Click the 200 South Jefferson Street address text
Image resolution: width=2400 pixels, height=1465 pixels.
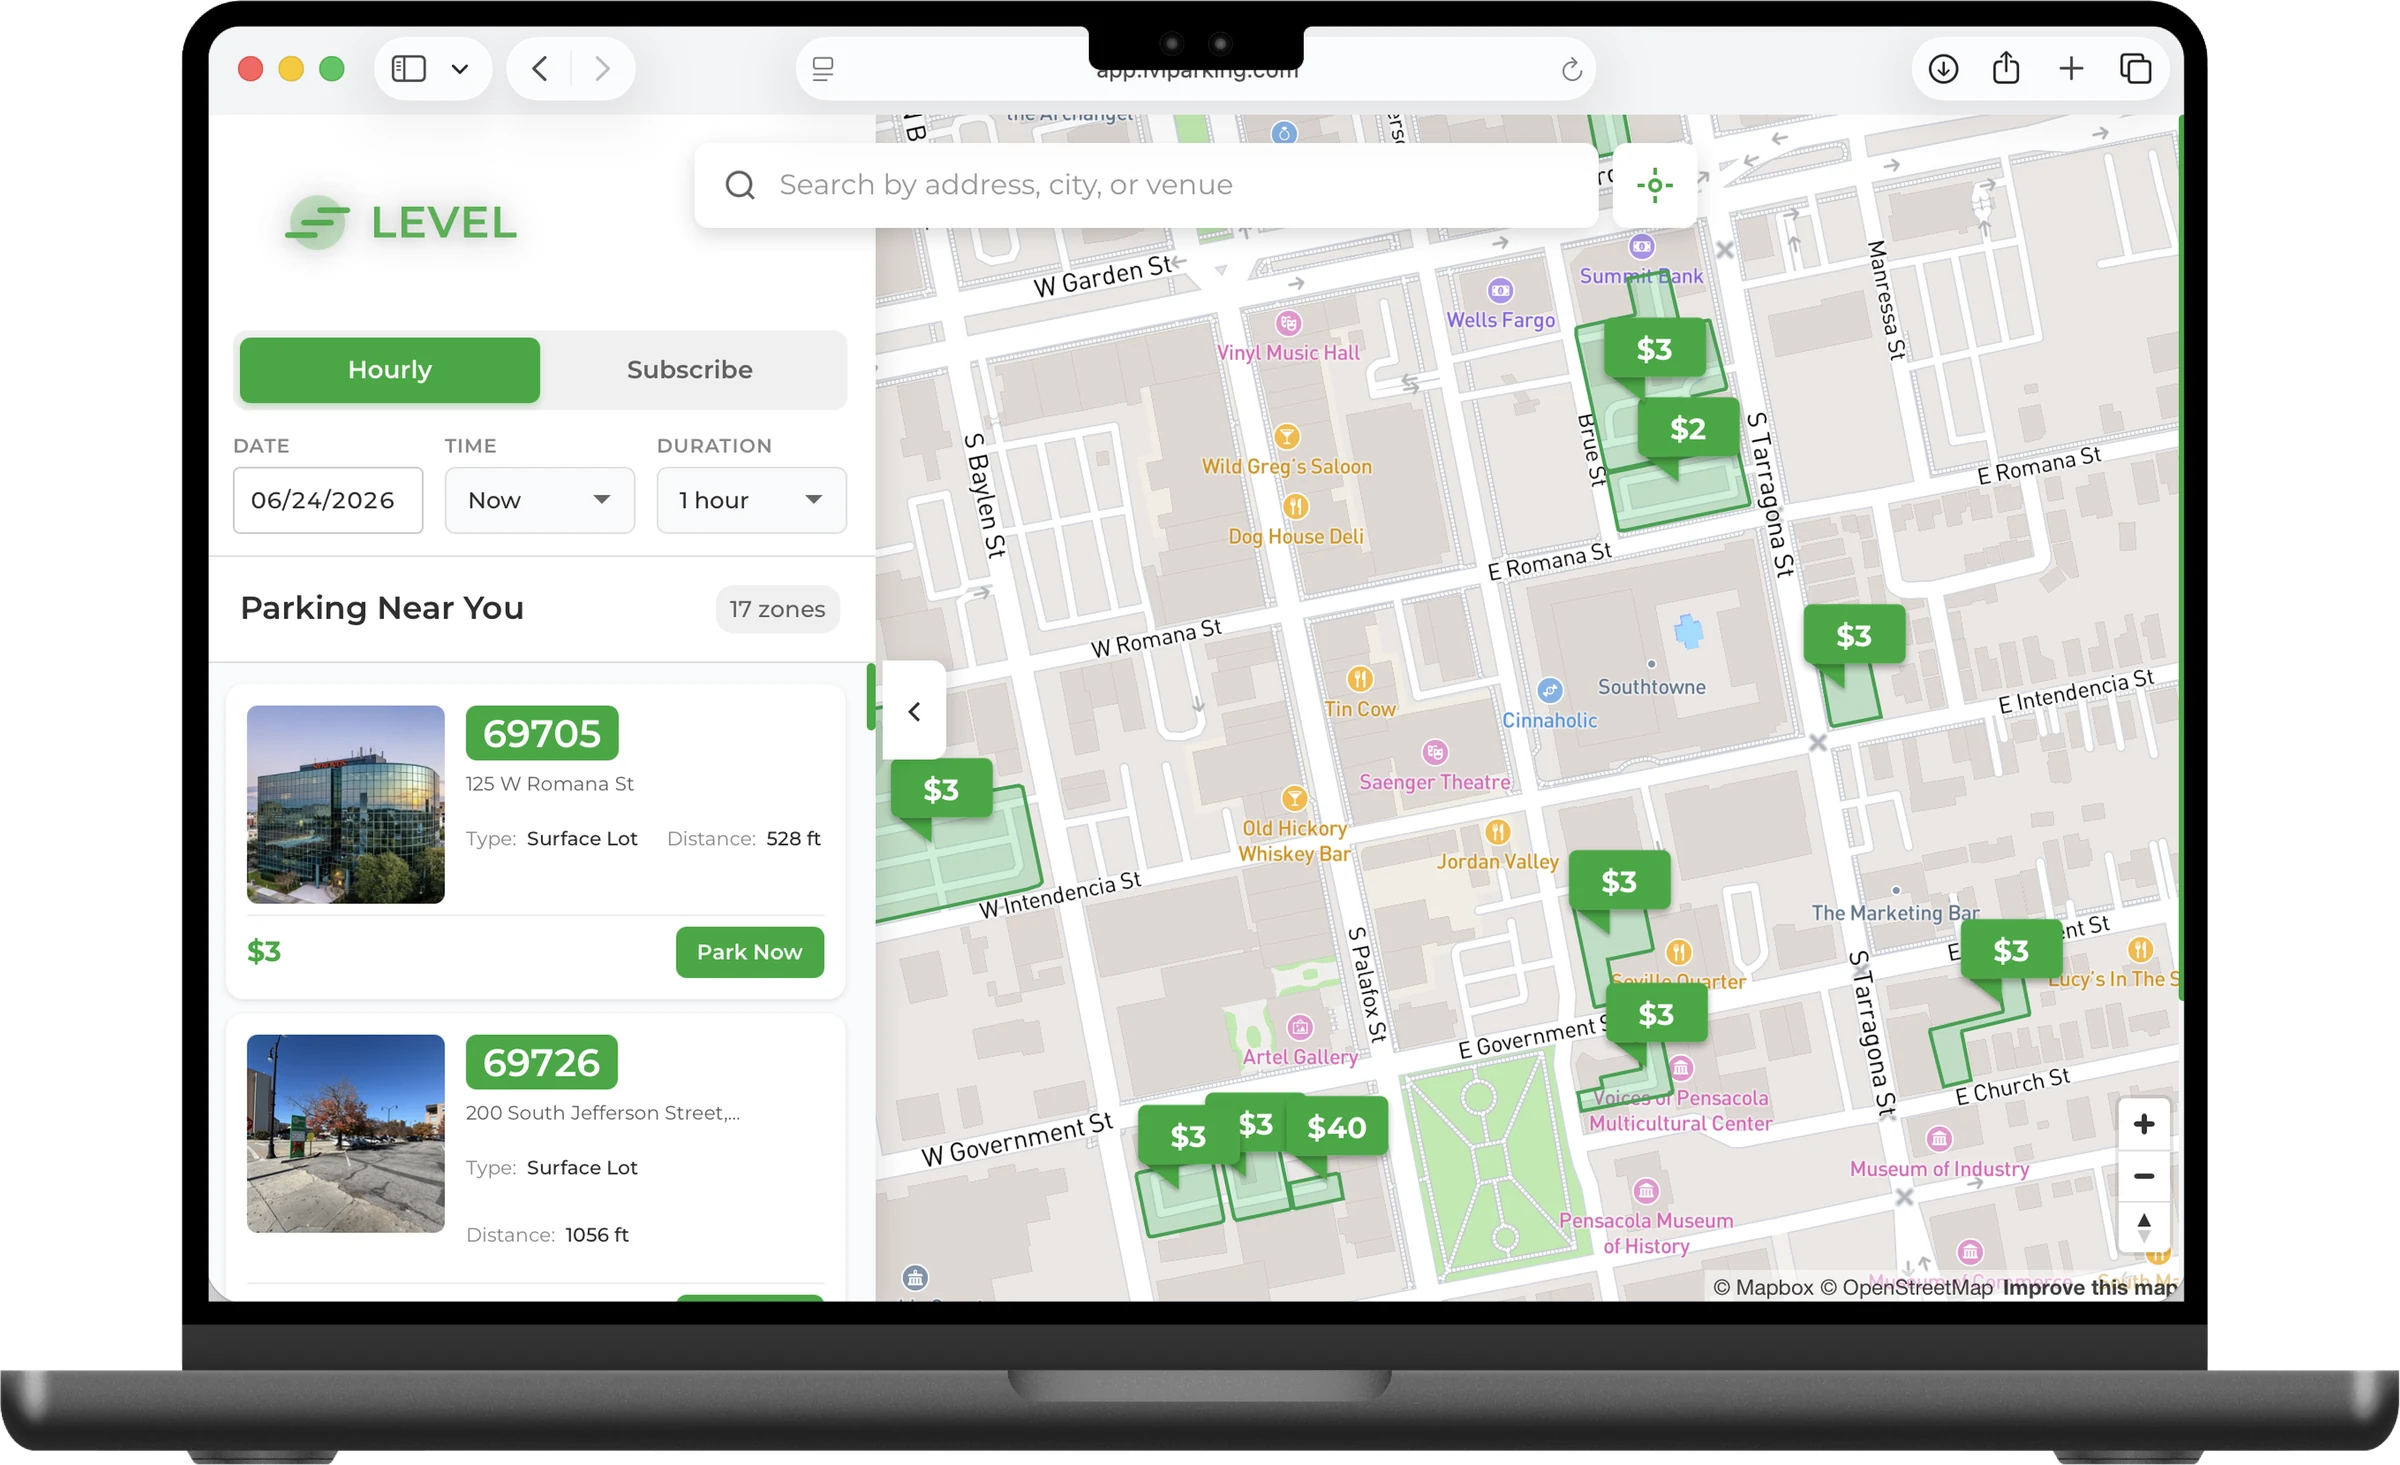tap(603, 1113)
